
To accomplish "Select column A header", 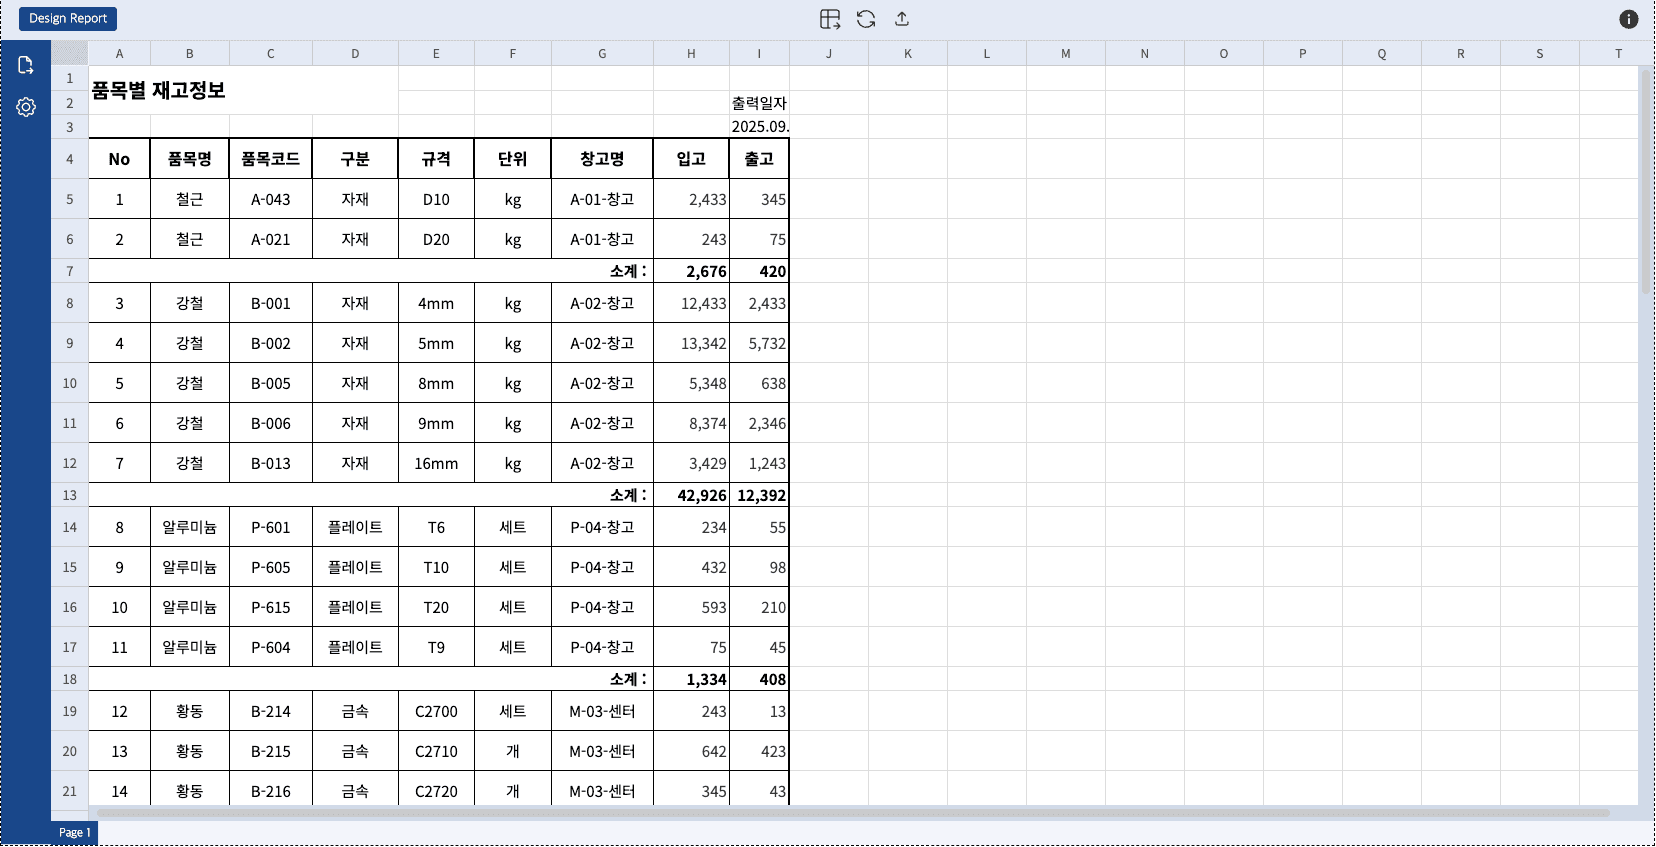I will pyautogui.click(x=120, y=54).
